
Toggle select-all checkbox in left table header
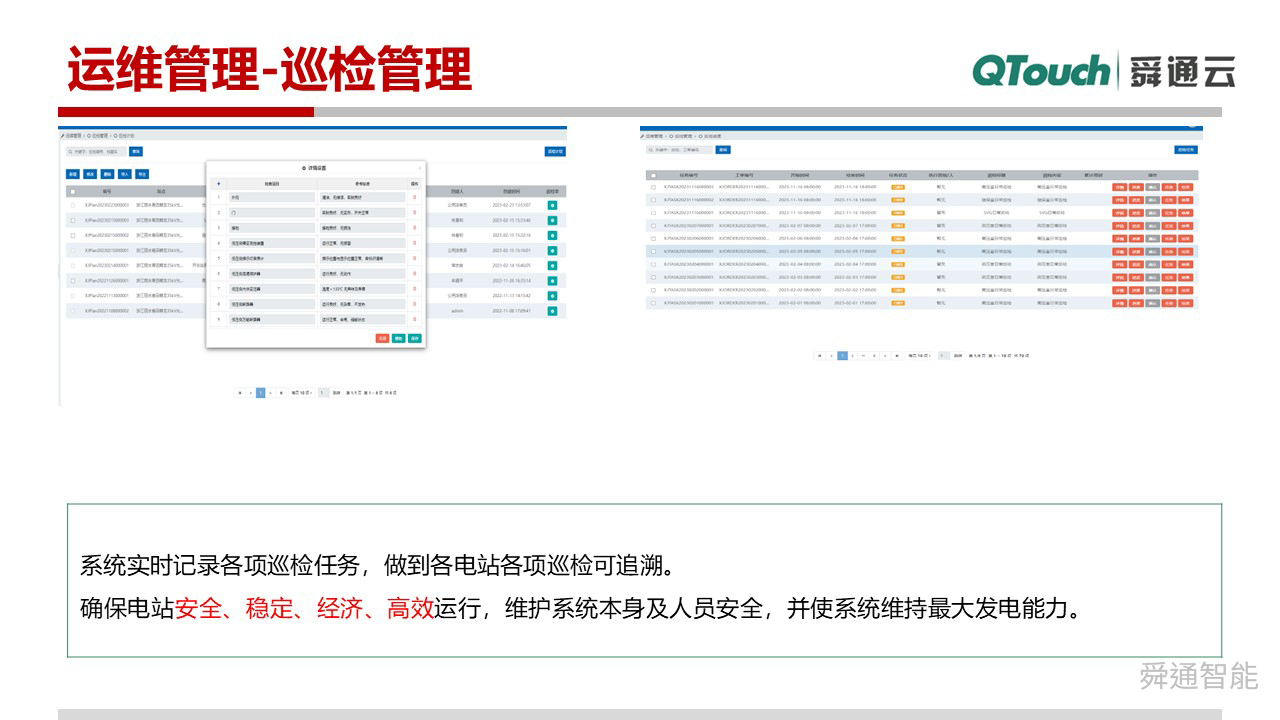point(73,191)
